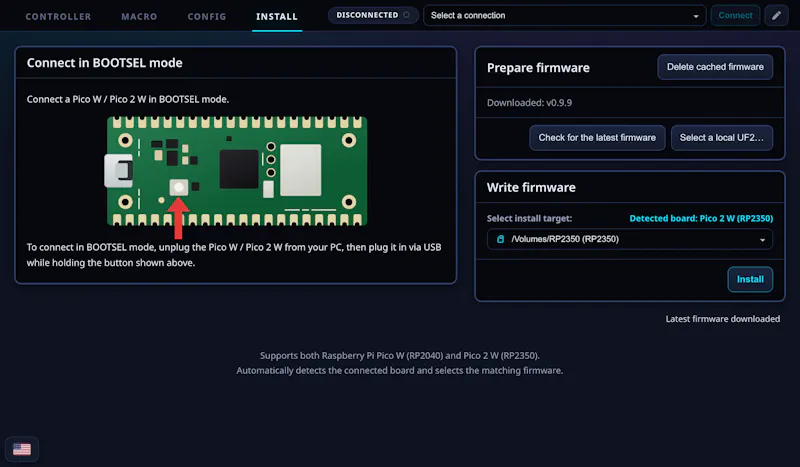Switch to the MACRO tab
Viewport: 800px width, 467px height.
[139, 16]
